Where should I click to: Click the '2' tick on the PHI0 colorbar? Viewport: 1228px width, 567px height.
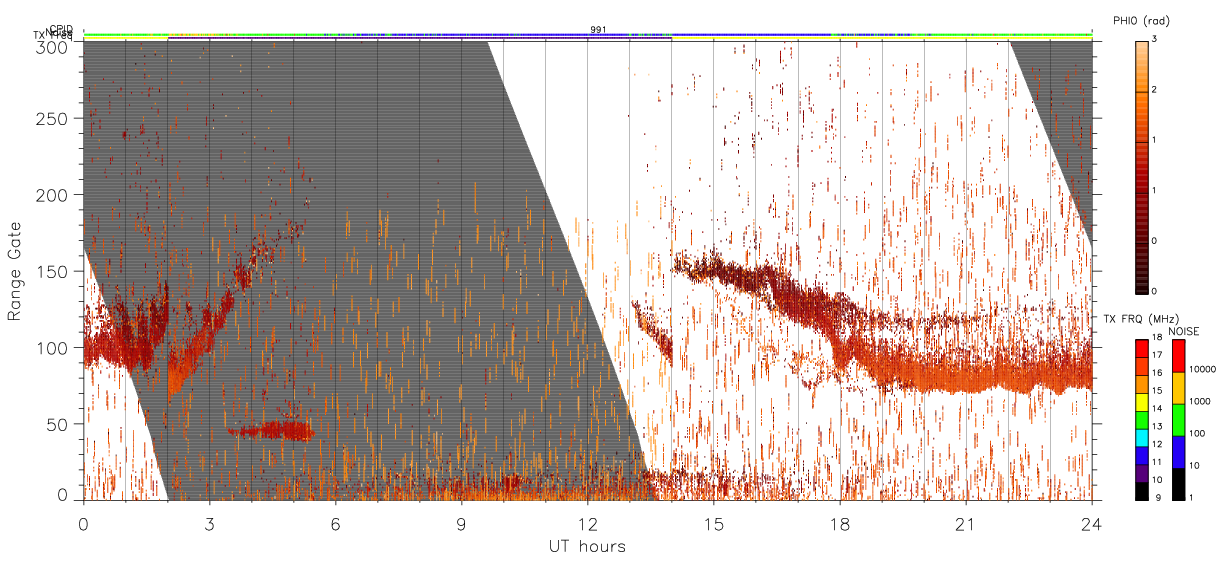click(x=1156, y=92)
